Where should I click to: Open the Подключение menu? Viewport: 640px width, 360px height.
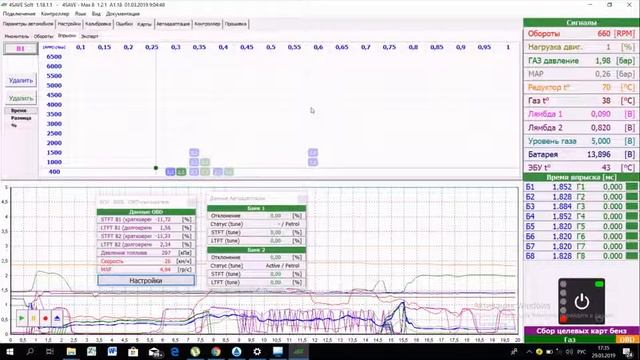[x=19, y=14]
